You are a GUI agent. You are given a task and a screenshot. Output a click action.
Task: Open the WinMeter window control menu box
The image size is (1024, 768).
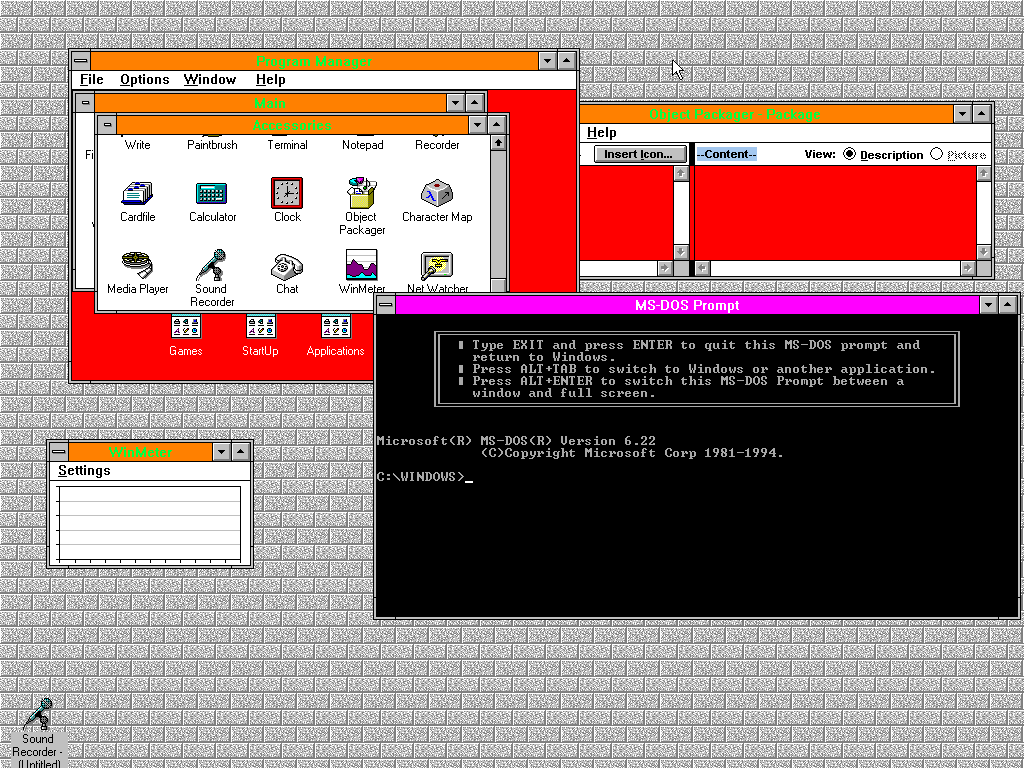pyautogui.click(x=59, y=452)
